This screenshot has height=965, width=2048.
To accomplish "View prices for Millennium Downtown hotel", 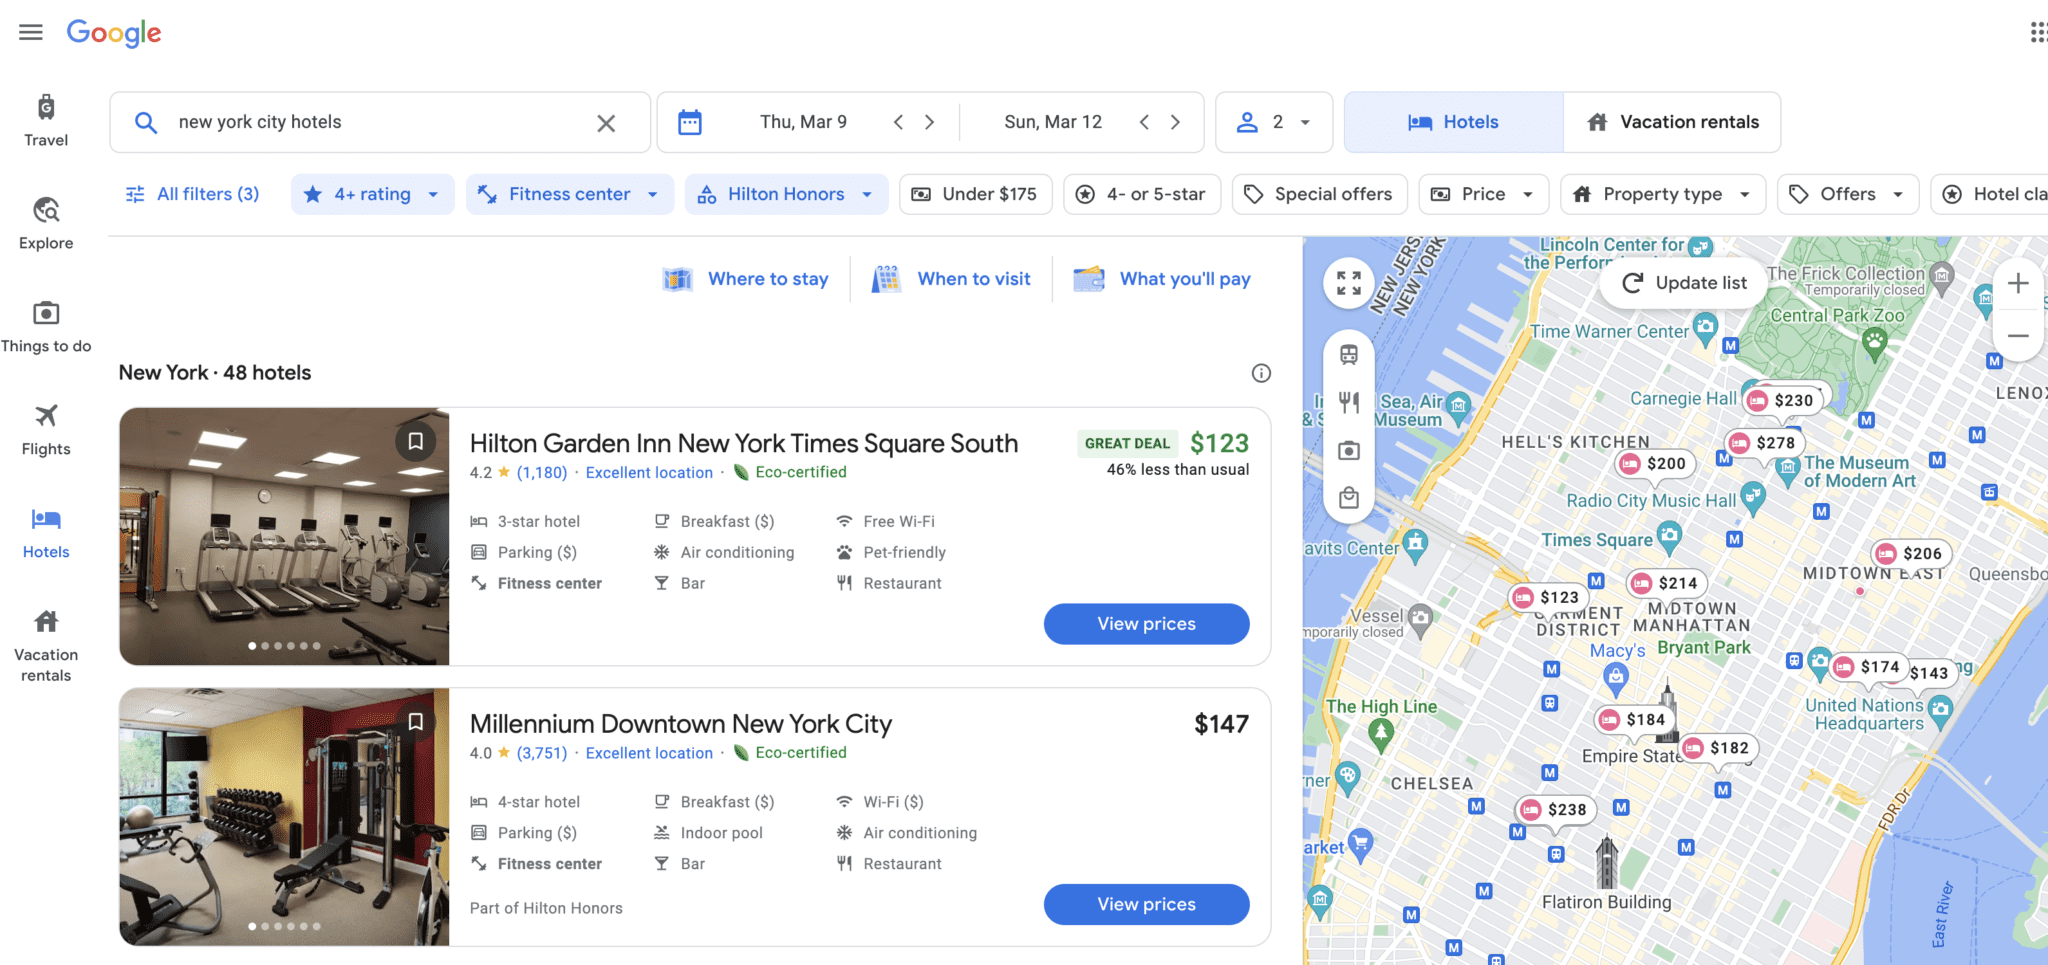I will [x=1146, y=904].
